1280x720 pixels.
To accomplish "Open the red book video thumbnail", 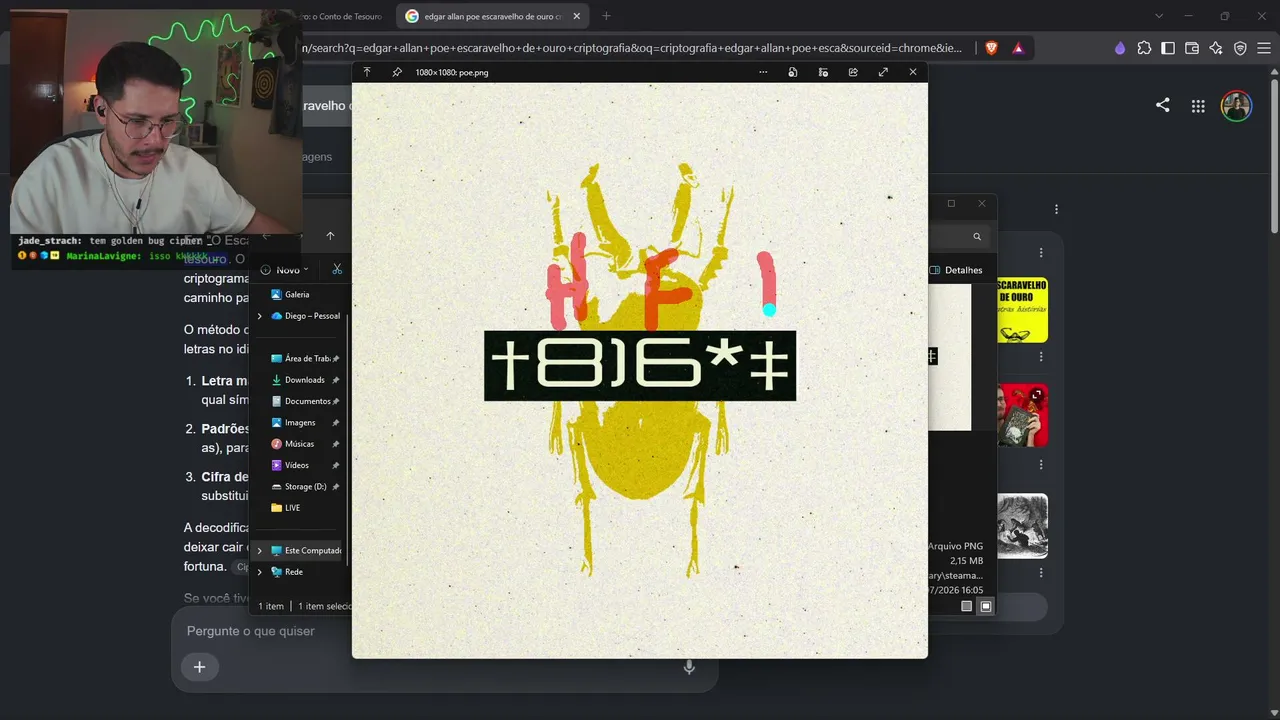I will 1022,415.
